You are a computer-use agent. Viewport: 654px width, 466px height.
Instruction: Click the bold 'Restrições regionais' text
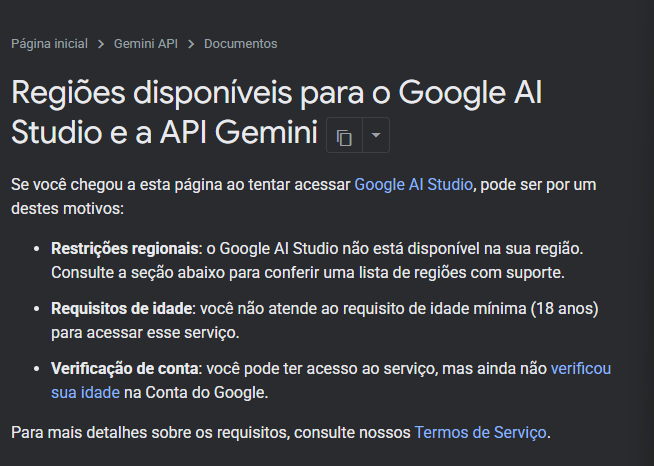(x=125, y=249)
